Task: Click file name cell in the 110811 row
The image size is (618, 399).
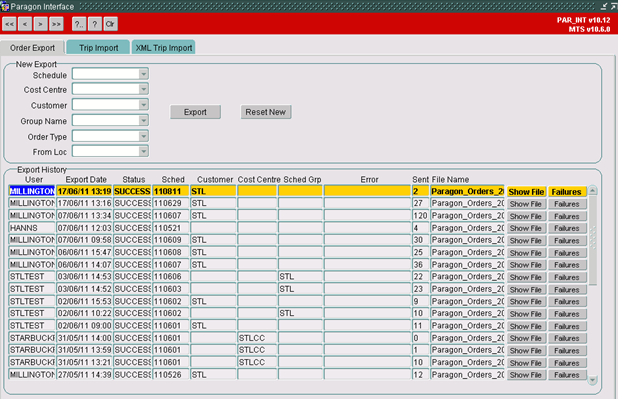Action: pyautogui.click(x=467, y=191)
